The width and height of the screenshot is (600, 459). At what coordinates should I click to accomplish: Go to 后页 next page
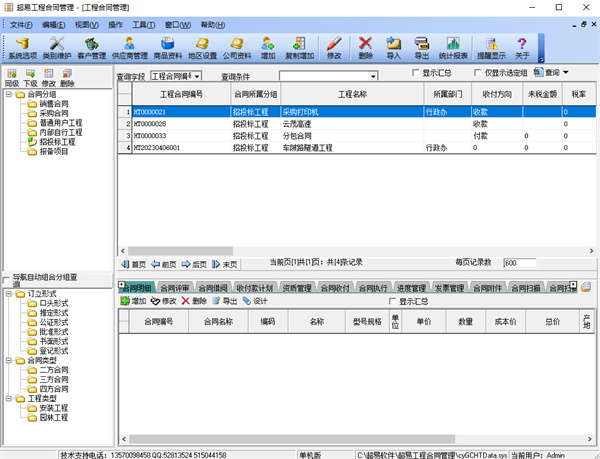tap(194, 264)
